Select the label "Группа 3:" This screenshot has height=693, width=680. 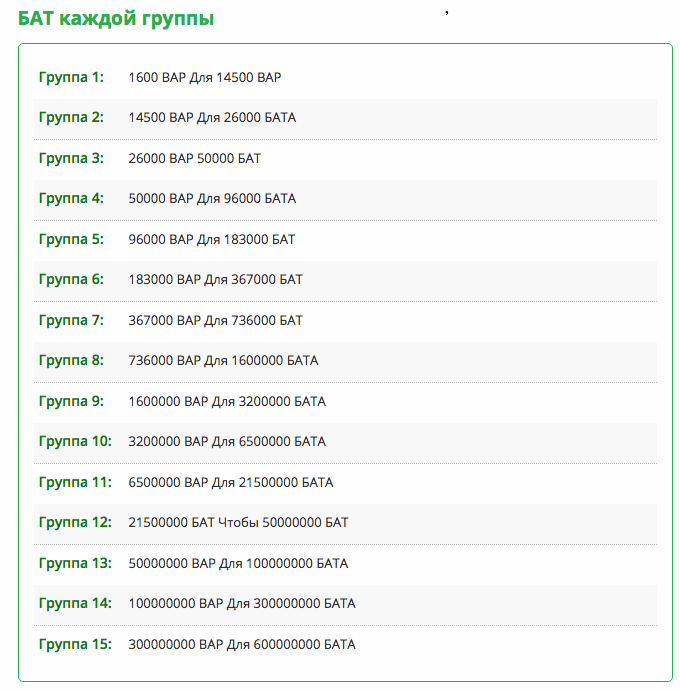pyautogui.click(x=71, y=158)
